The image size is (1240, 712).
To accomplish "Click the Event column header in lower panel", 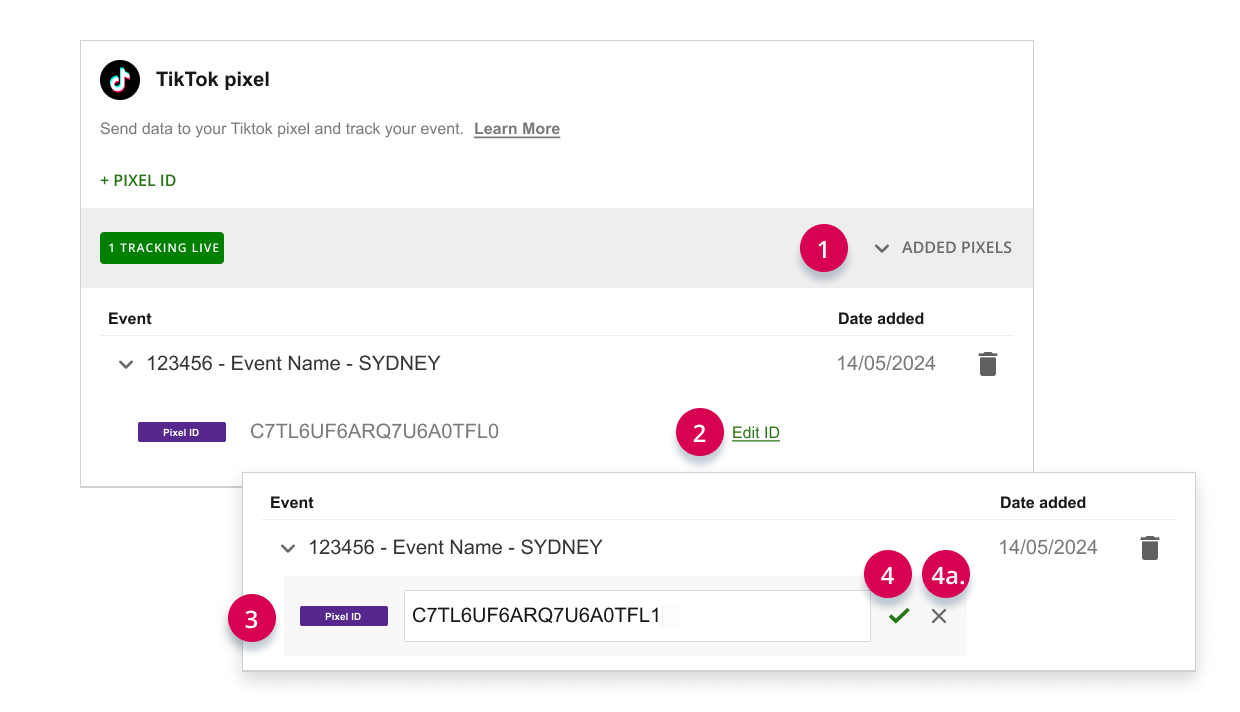I will pos(292,503).
